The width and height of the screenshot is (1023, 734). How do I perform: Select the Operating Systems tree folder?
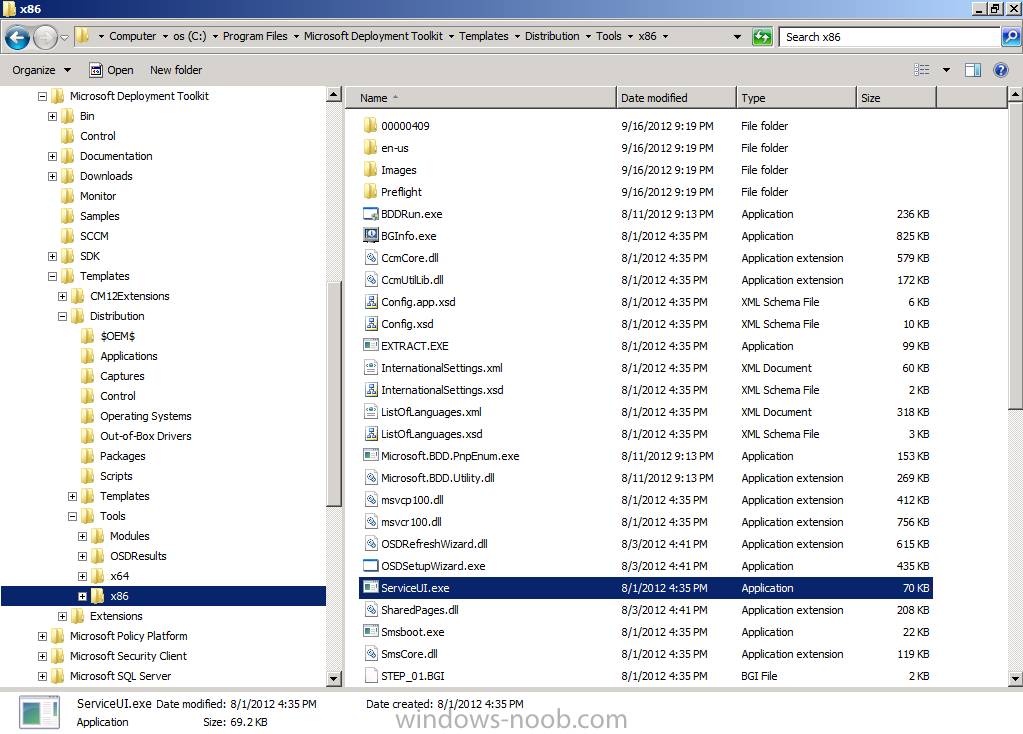(145, 416)
